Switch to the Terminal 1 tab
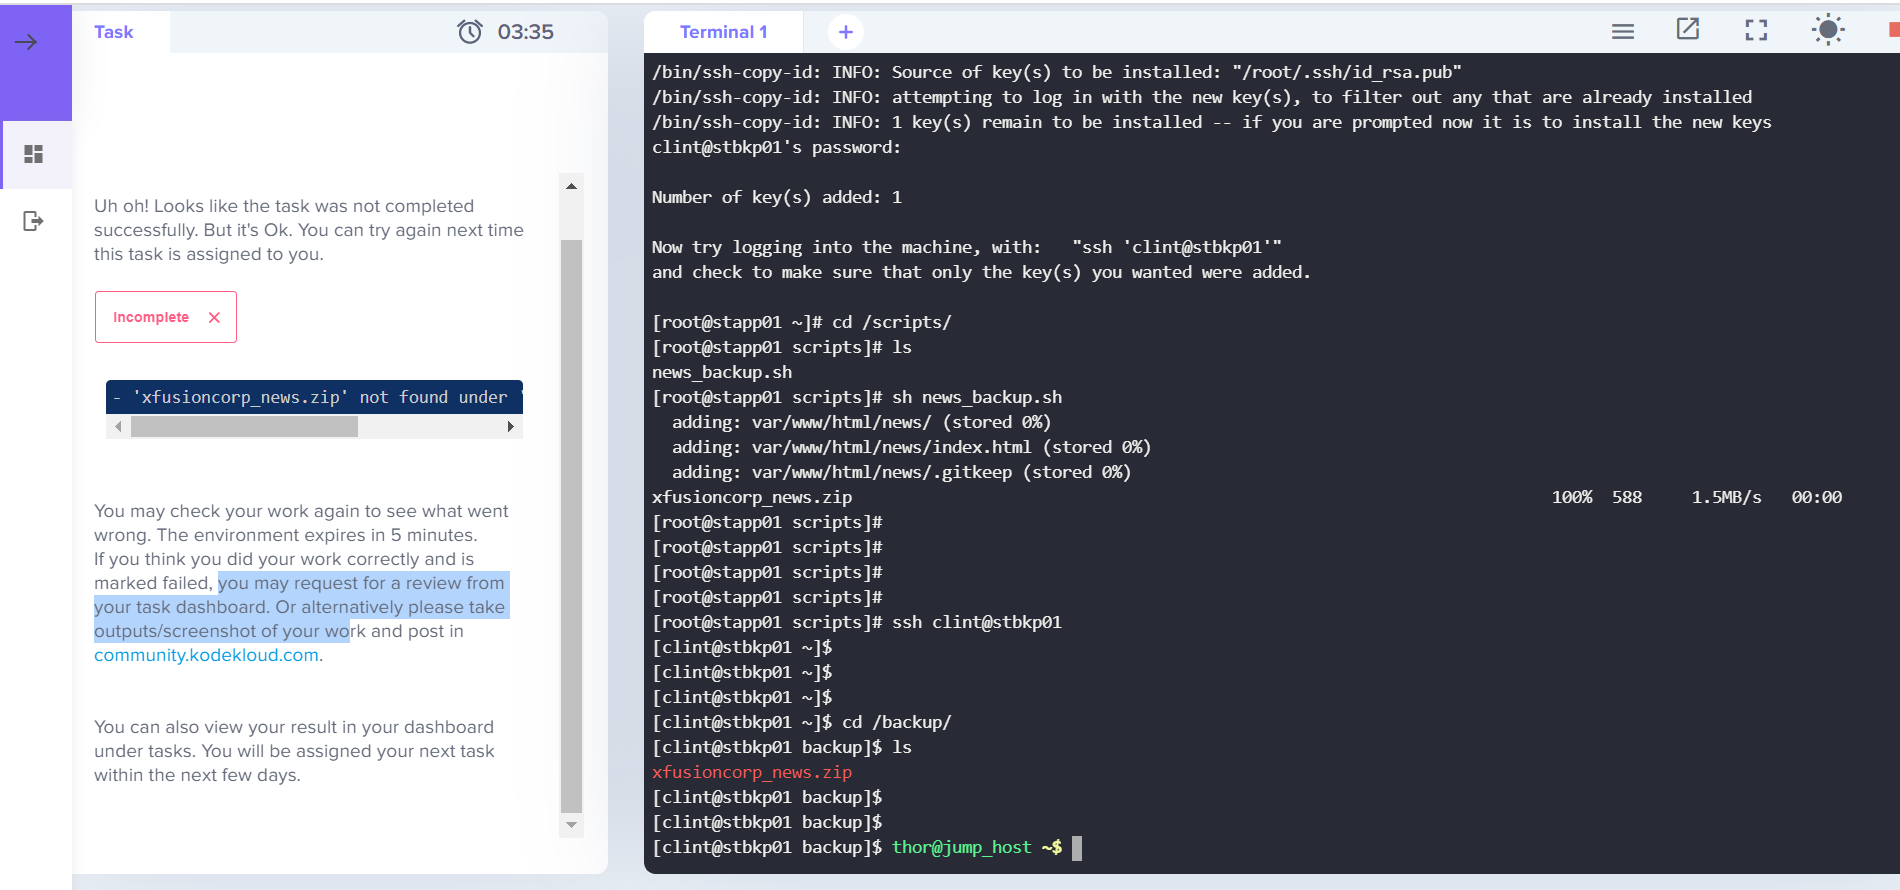This screenshot has height=890, width=1900. coord(723,32)
